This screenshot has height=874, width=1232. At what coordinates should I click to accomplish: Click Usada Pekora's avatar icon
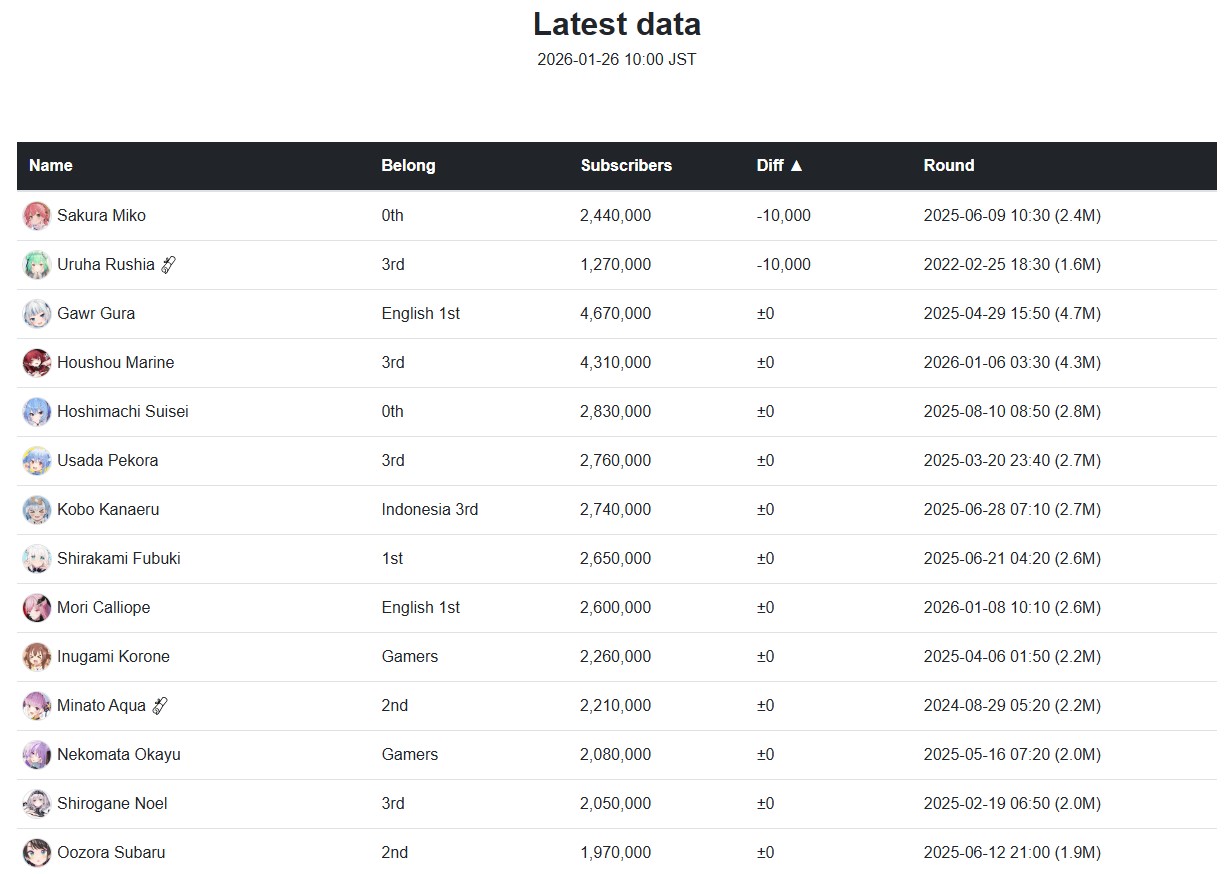pyautogui.click(x=37, y=461)
